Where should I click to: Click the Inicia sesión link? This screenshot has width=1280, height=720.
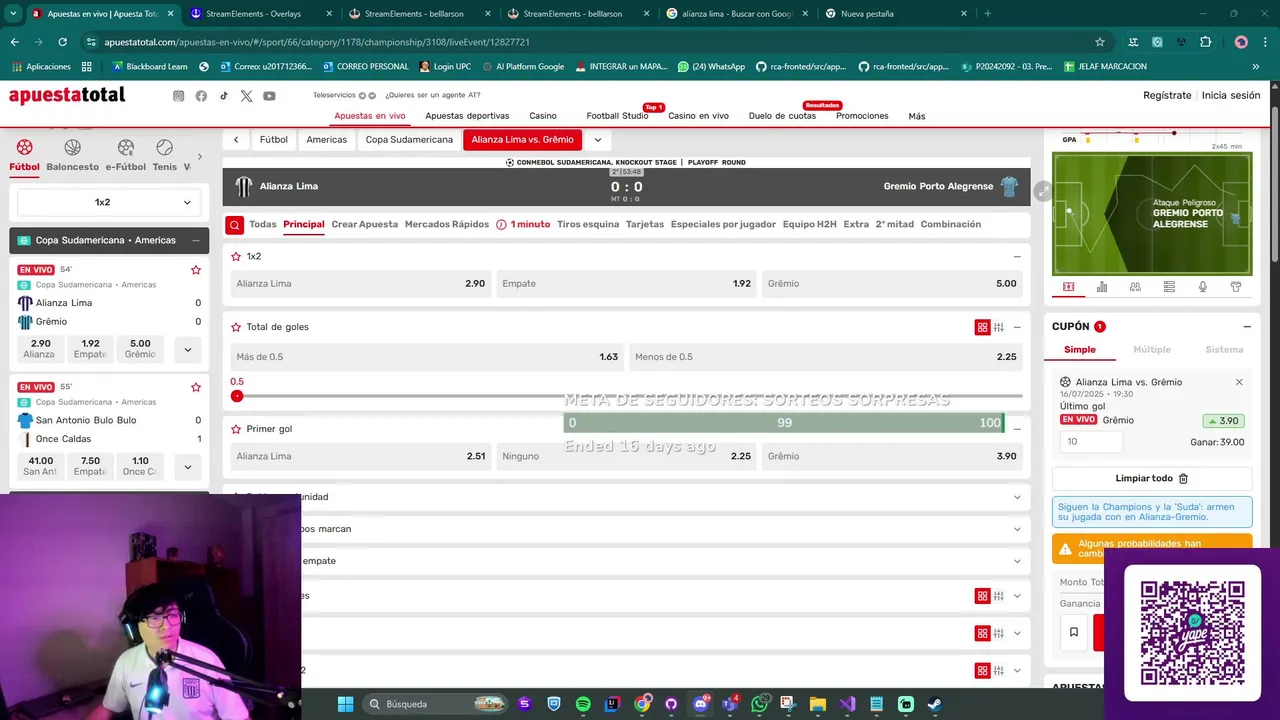pyautogui.click(x=1231, y=96)
